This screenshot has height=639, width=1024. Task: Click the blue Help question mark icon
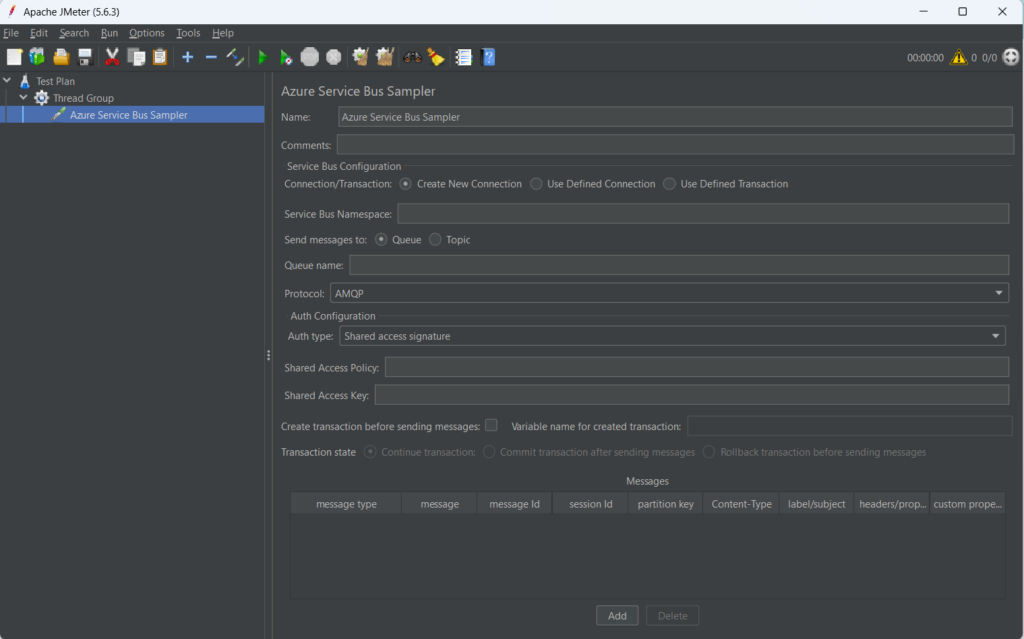pyautogui.click(x=488, y=58)
